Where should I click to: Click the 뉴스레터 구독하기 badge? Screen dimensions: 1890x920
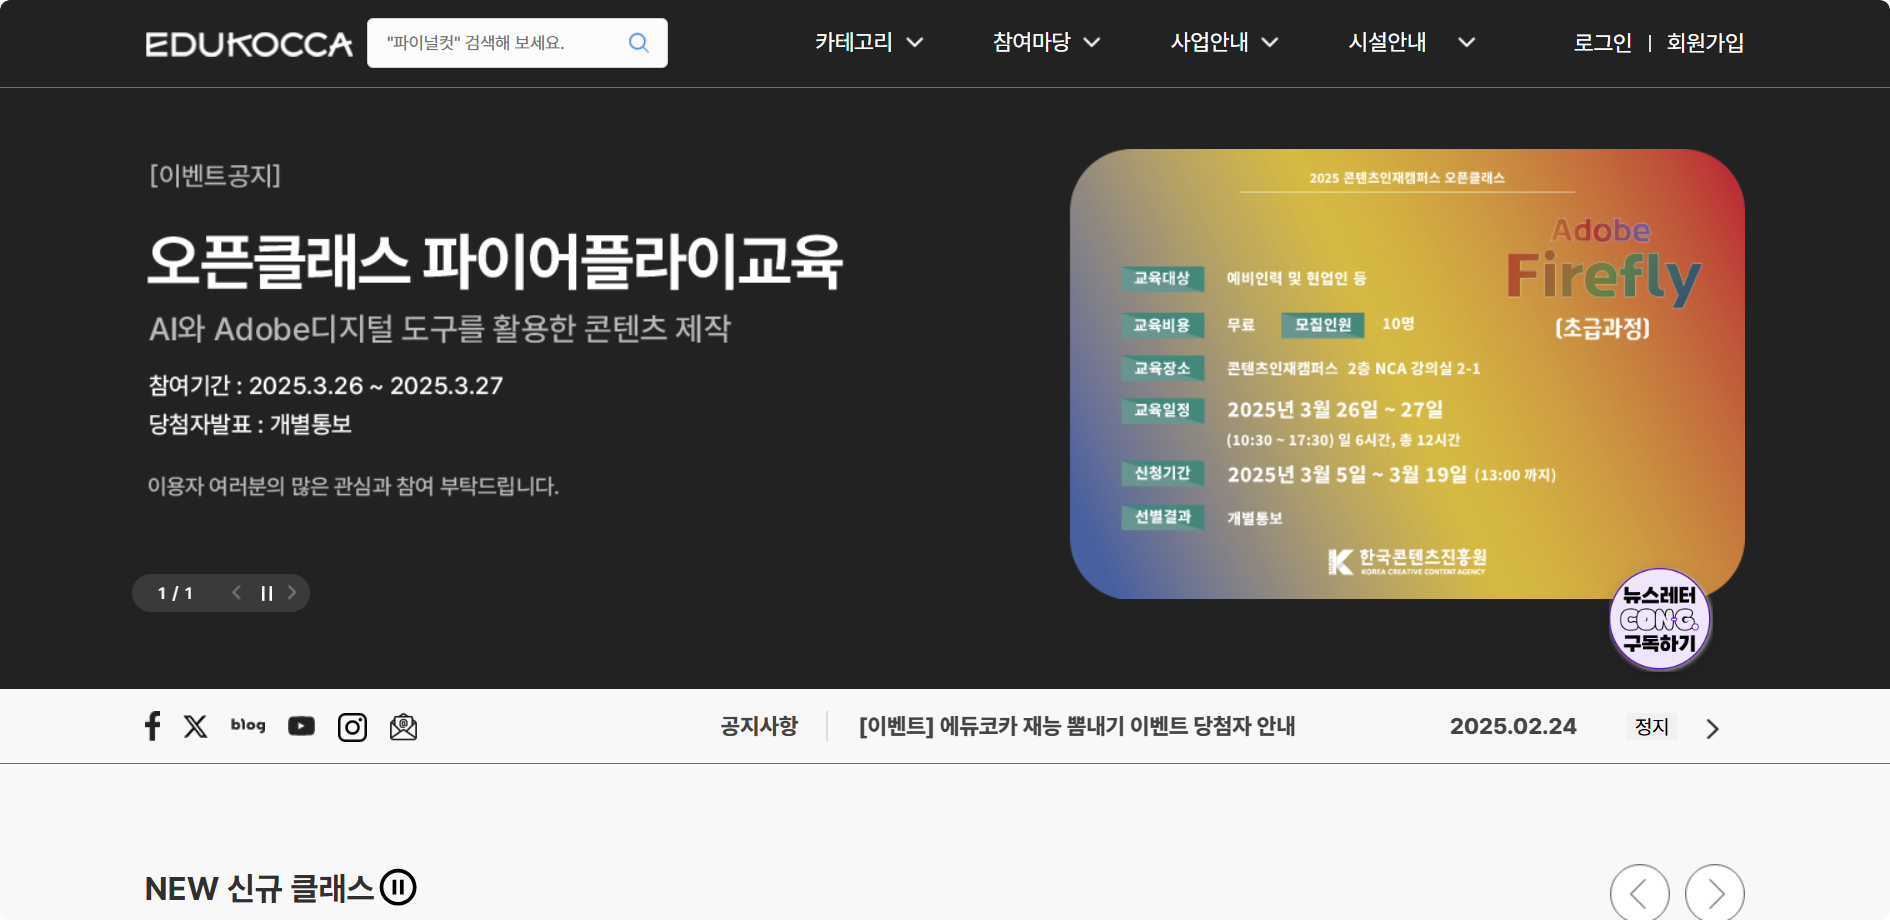coord(1660,619)
